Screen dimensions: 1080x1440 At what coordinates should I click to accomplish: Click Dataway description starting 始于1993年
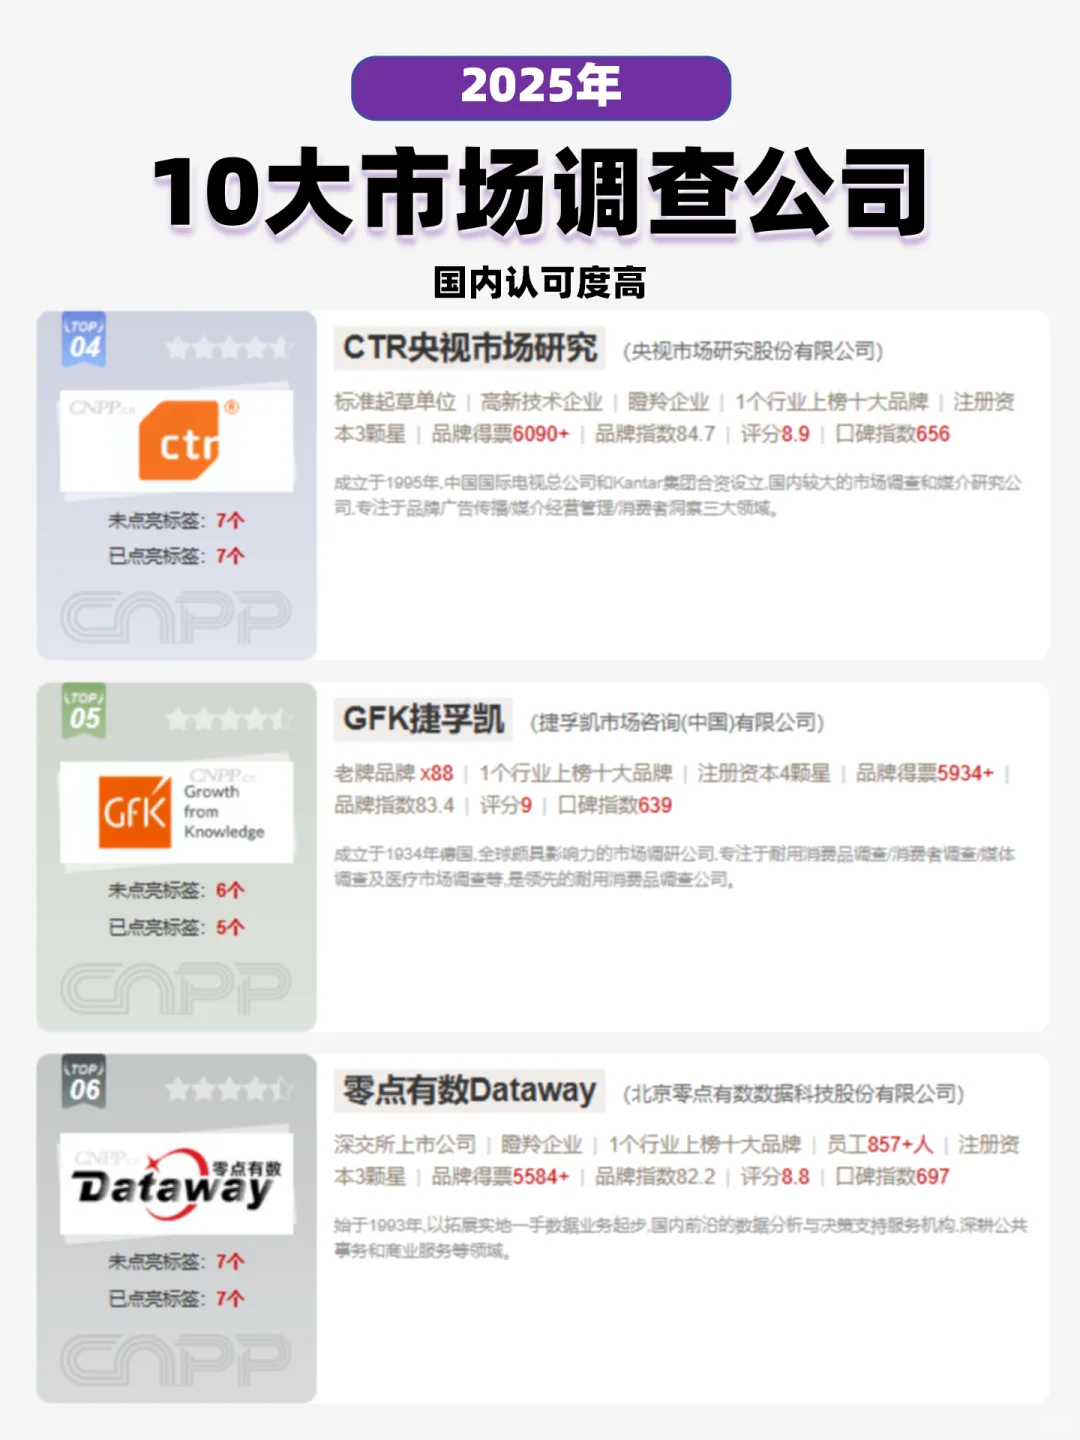tap(681, 1238)
